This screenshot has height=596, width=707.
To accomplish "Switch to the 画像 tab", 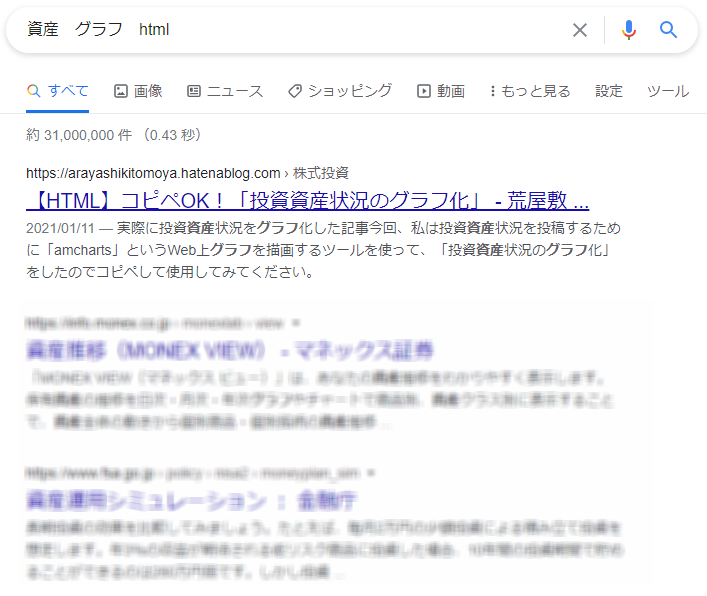I will click(x=138, y=91).
